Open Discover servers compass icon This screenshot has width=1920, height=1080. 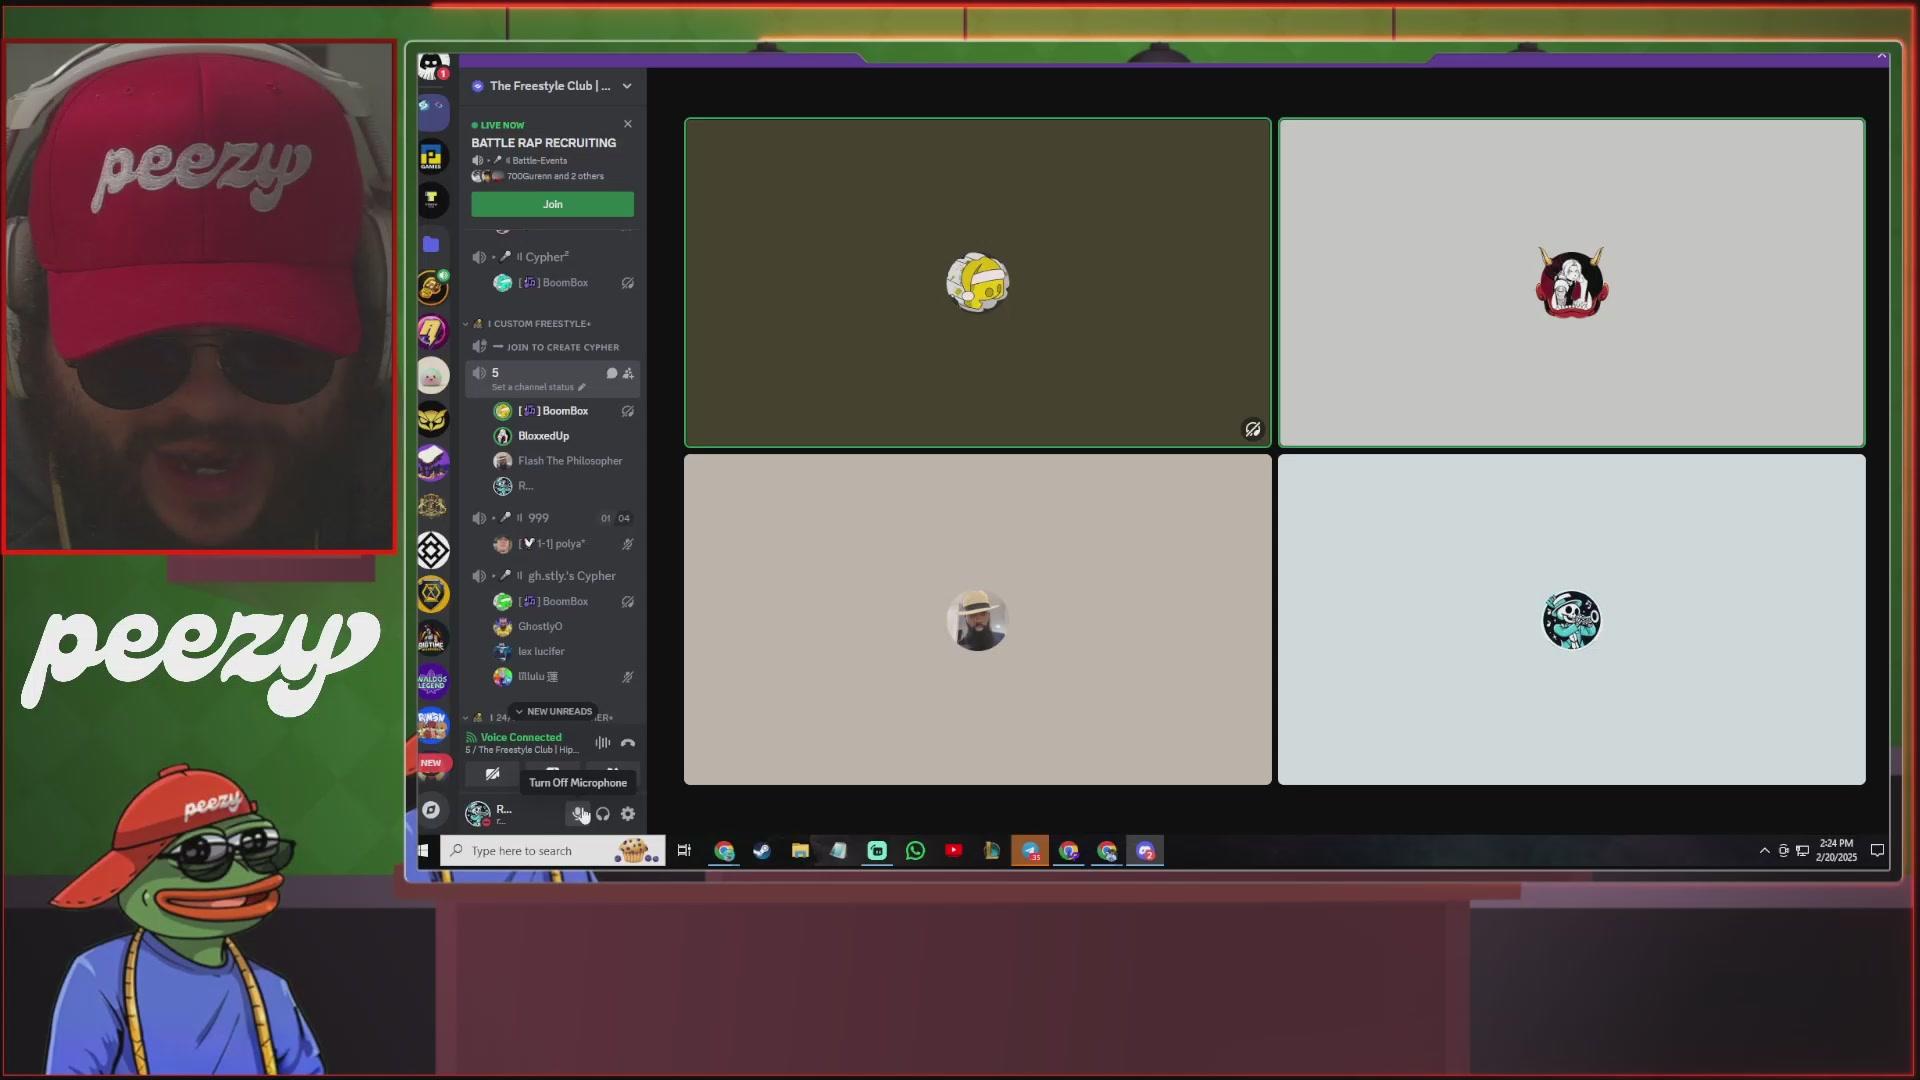tap(432, 810)
